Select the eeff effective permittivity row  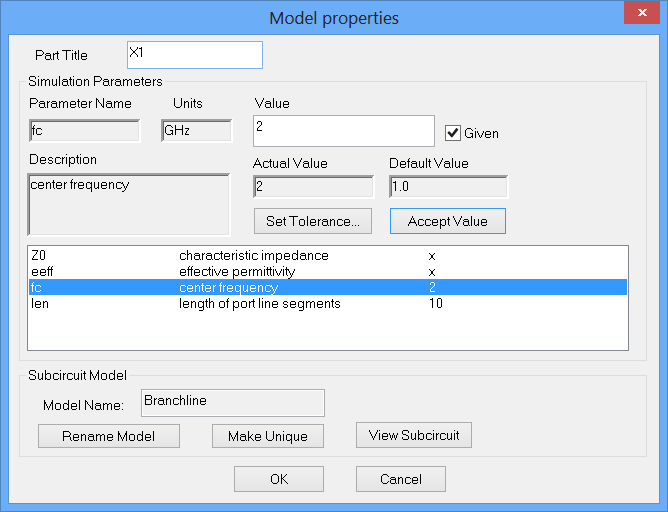(x=327, y=272)
